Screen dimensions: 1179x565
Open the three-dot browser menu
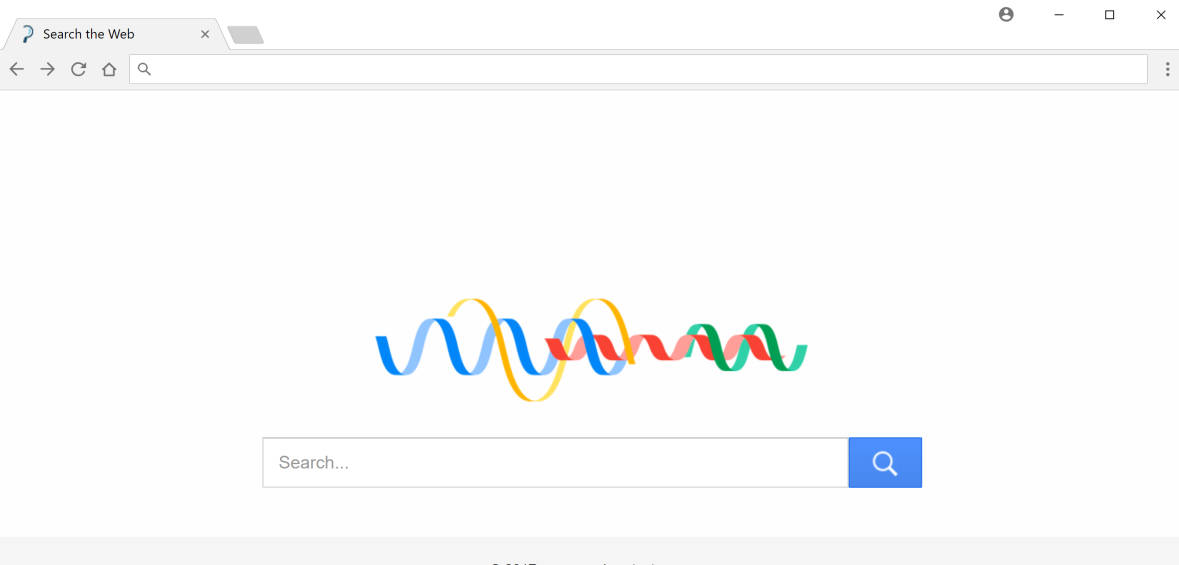point(1167,69)
